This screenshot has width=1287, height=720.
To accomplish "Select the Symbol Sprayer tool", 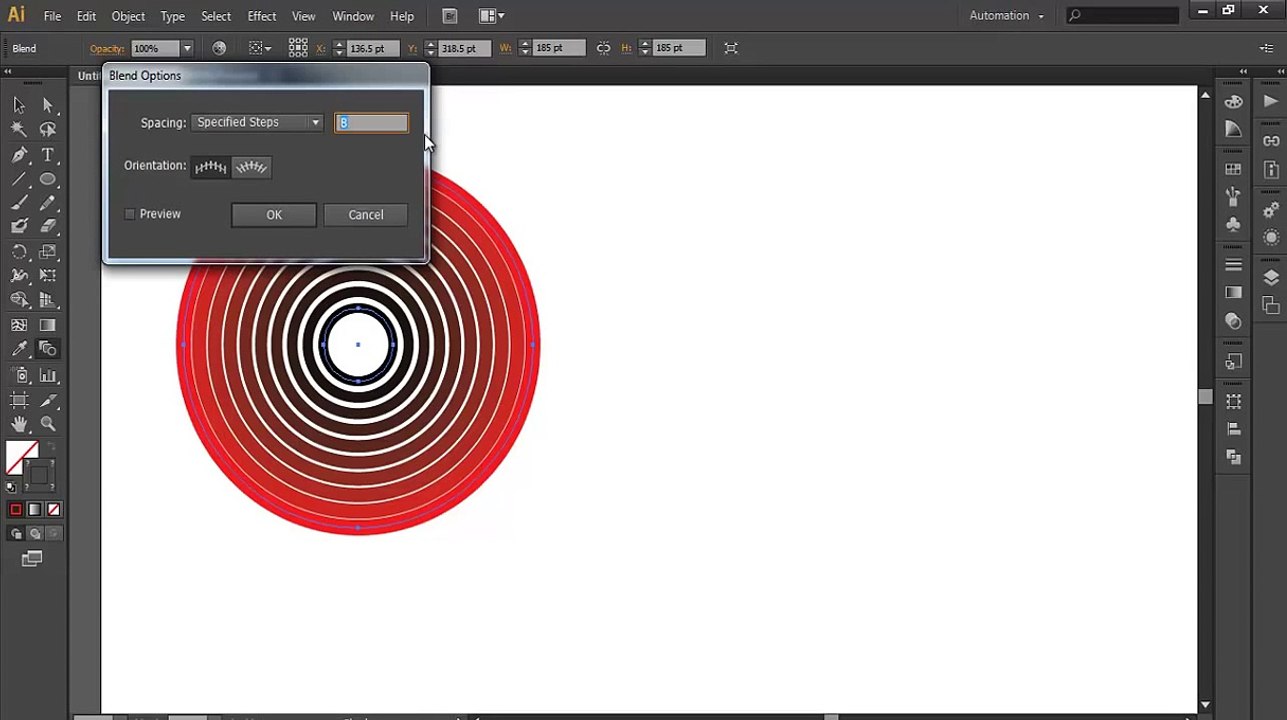I will pos(19,376).
